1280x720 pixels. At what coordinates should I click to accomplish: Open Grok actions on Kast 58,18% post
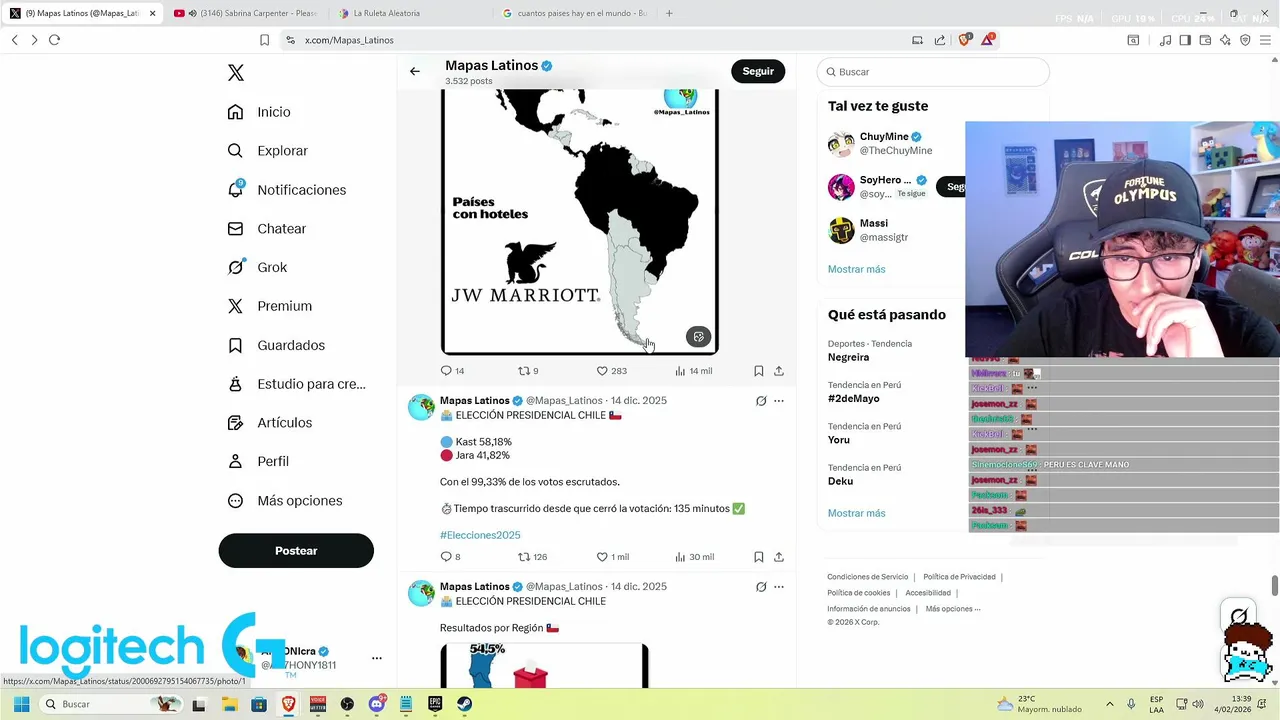click(x=761, y=401)
